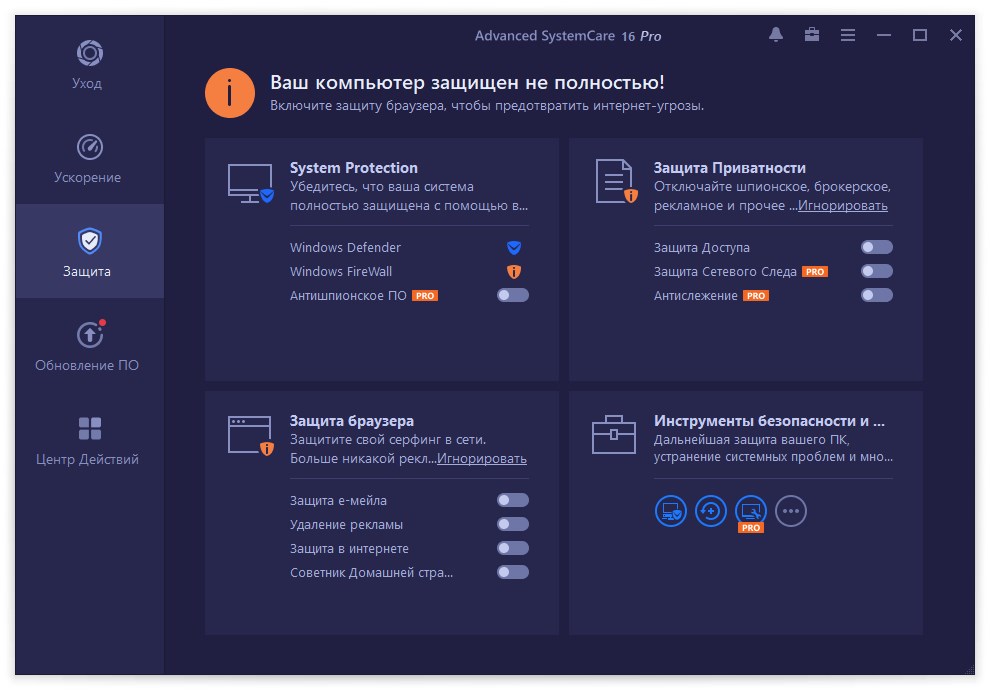Open the Защита браузера heading

pos(352,421)
